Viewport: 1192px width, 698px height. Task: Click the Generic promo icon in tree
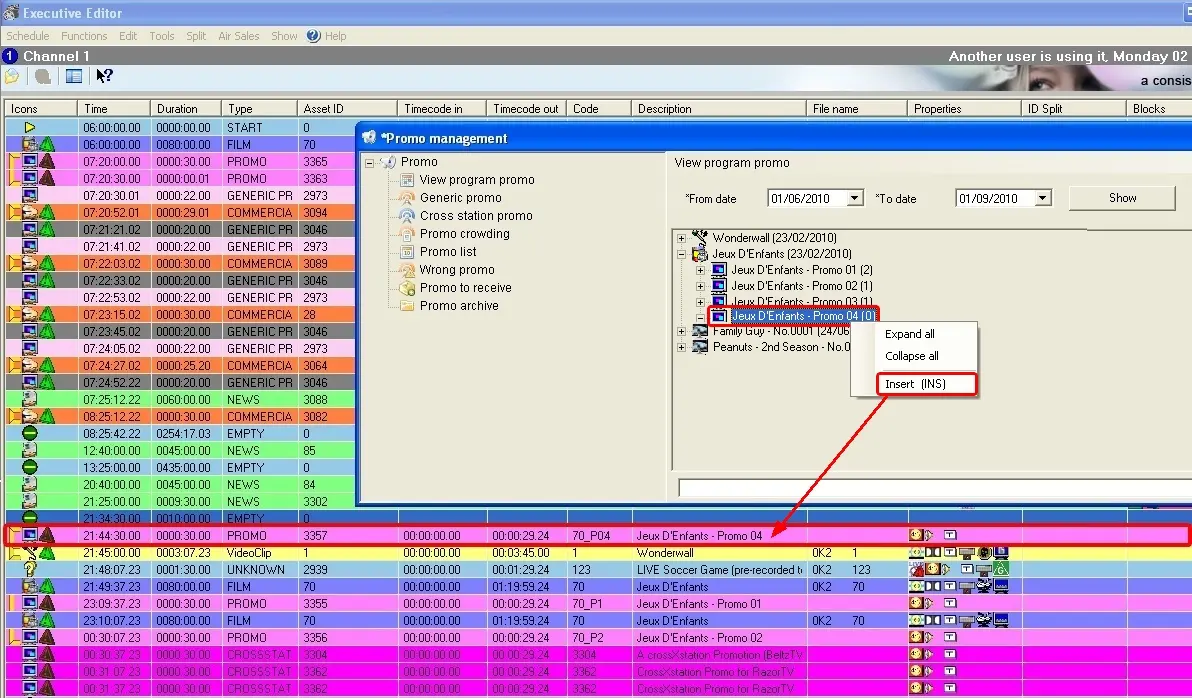pos(407,198)
